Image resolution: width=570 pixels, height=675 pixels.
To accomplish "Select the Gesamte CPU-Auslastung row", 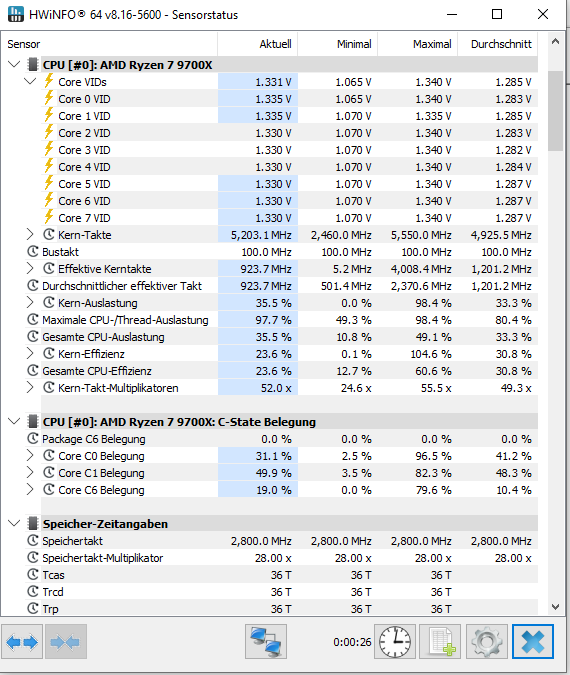I will (281, 337).
